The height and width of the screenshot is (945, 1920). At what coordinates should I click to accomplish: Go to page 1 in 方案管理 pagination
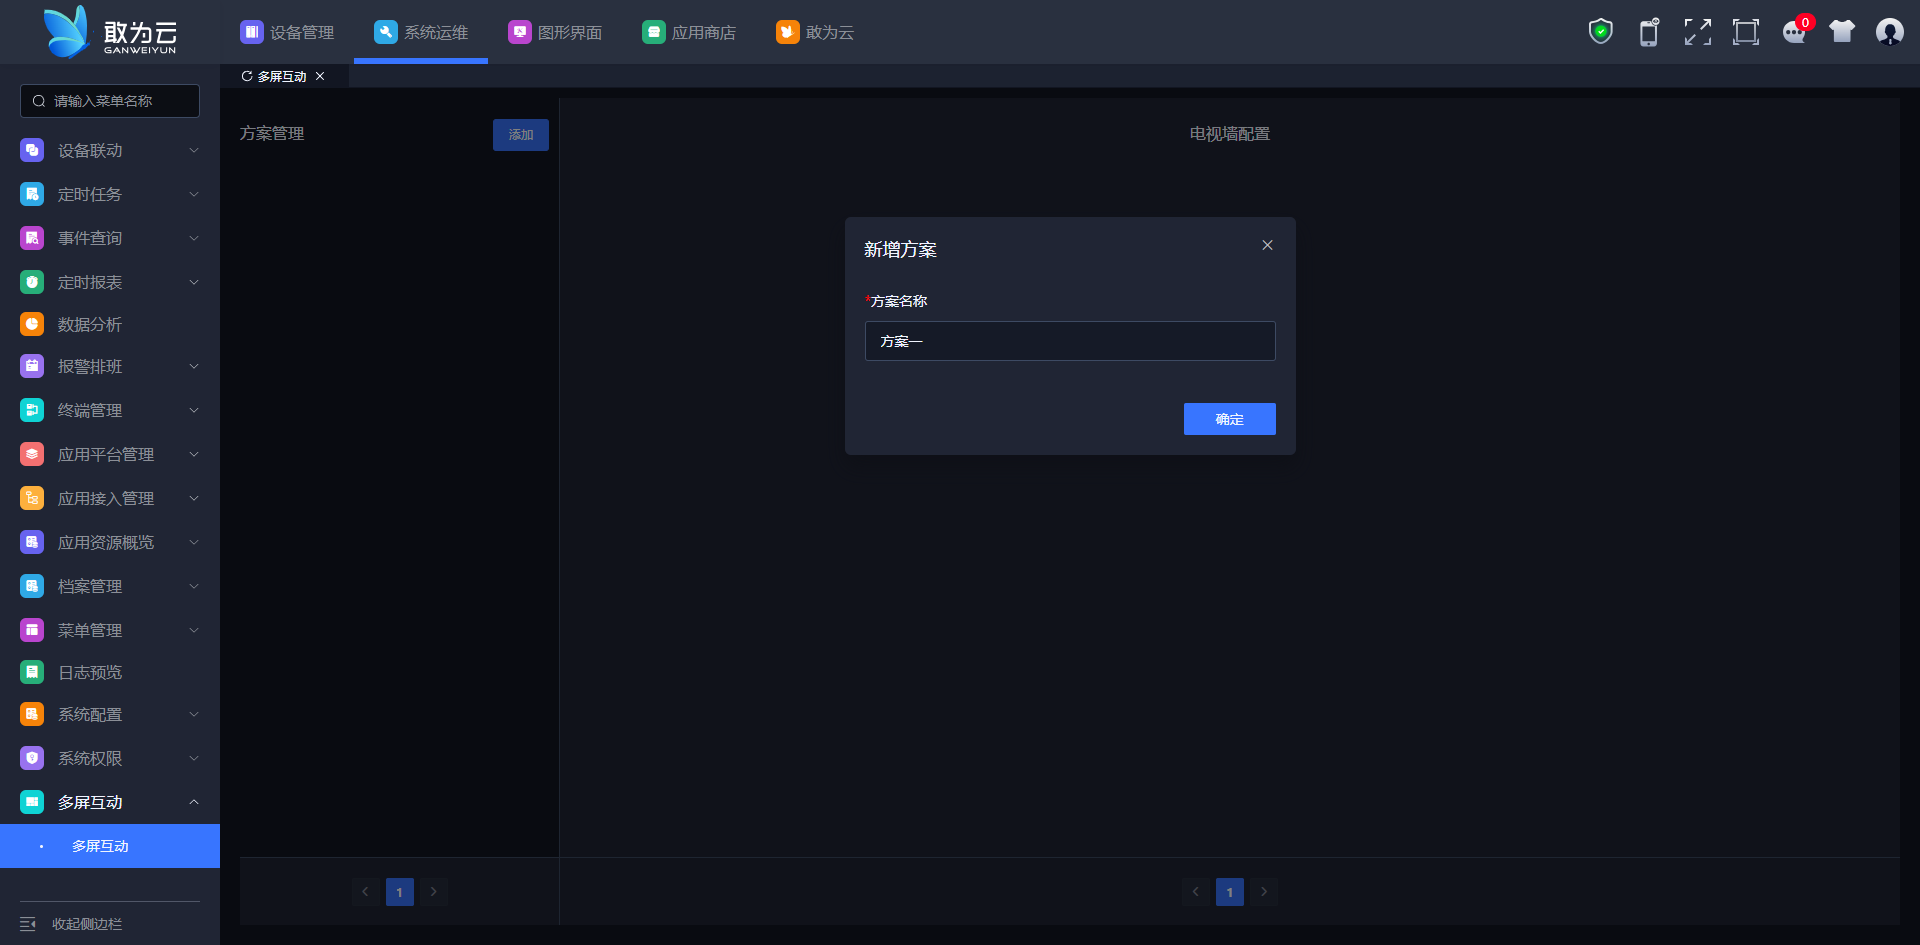click(x=399, y=892)
